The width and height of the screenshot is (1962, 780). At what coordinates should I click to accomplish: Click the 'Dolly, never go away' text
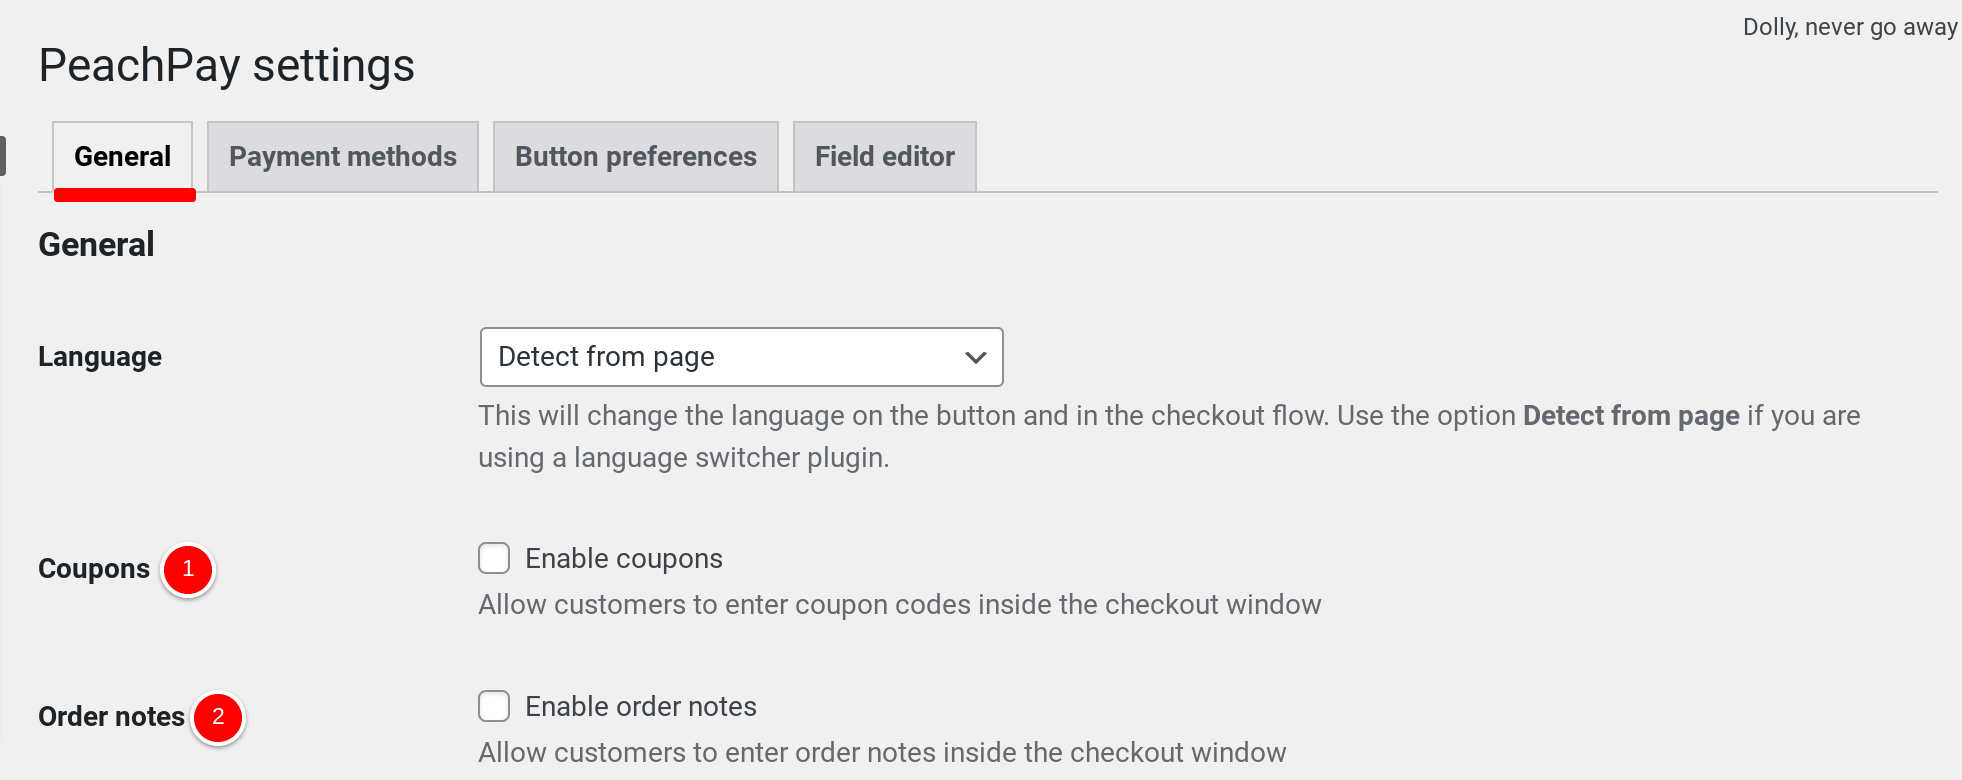pos(1850,27)
